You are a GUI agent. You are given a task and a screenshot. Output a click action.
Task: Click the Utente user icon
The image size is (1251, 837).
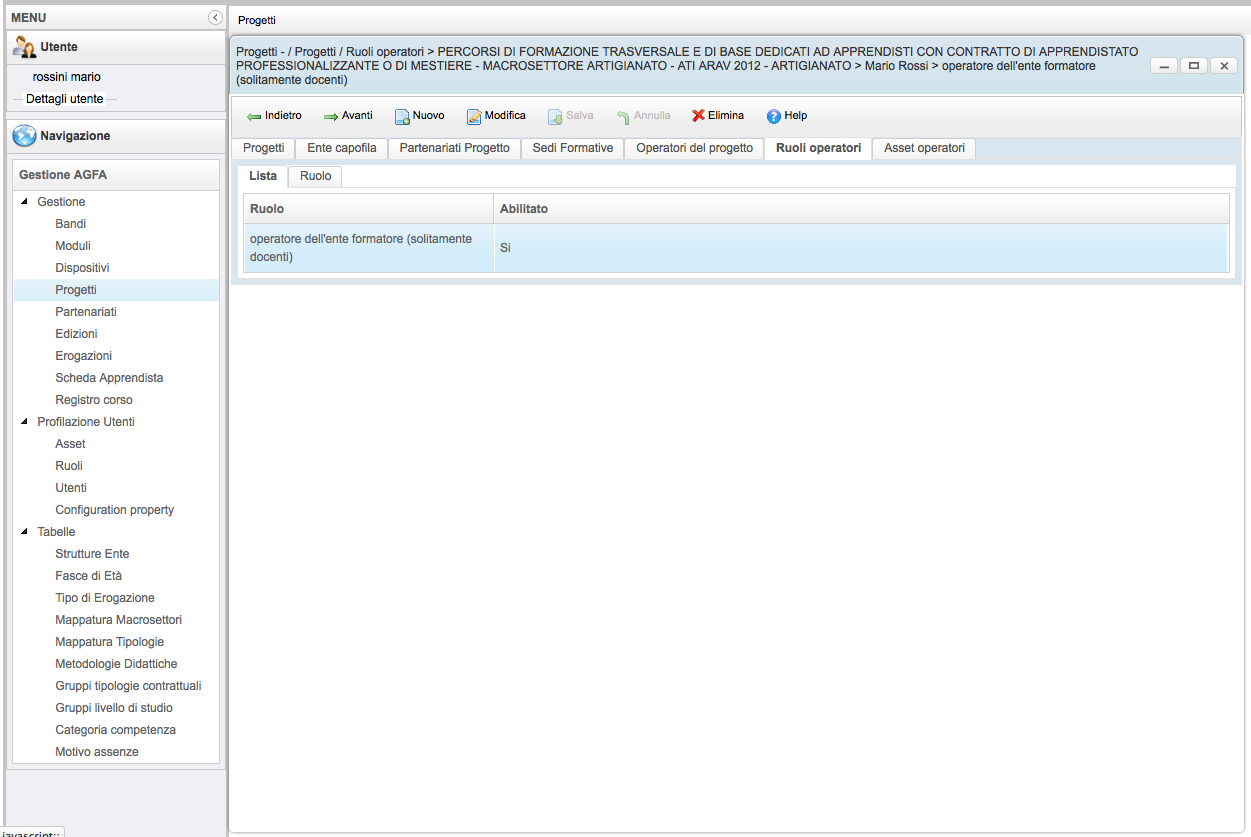click(x=24, y=47)
